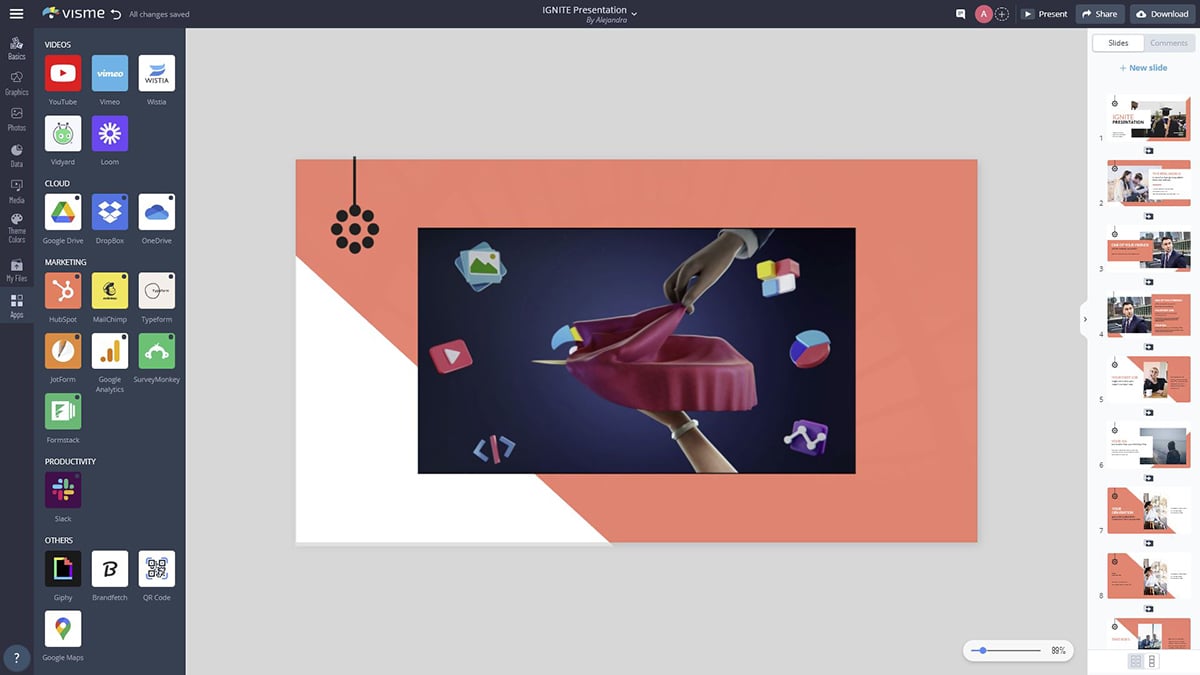
Task: Connect the Google Drive app
Action: (63, 212)
